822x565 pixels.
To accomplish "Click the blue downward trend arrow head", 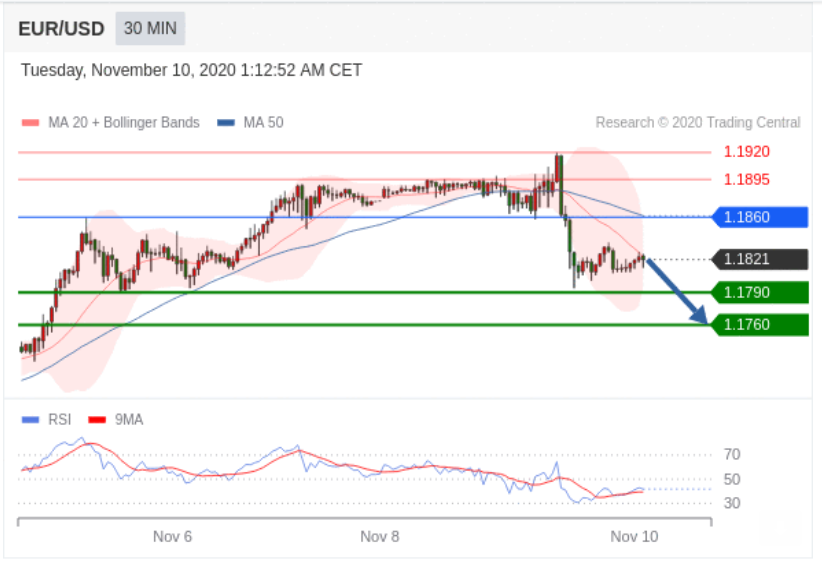I will coord(699,316).
